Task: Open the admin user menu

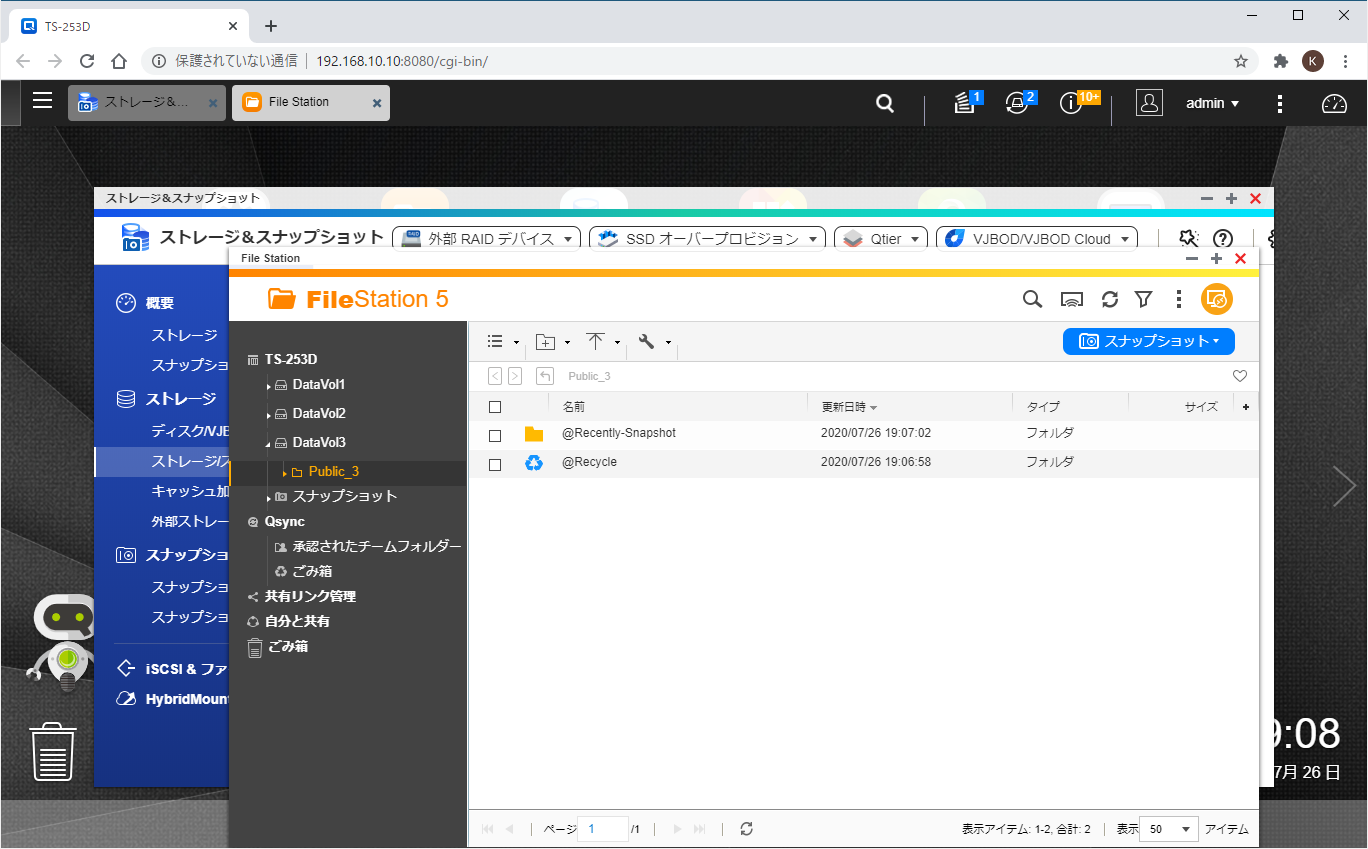Action: (1212, 103)
